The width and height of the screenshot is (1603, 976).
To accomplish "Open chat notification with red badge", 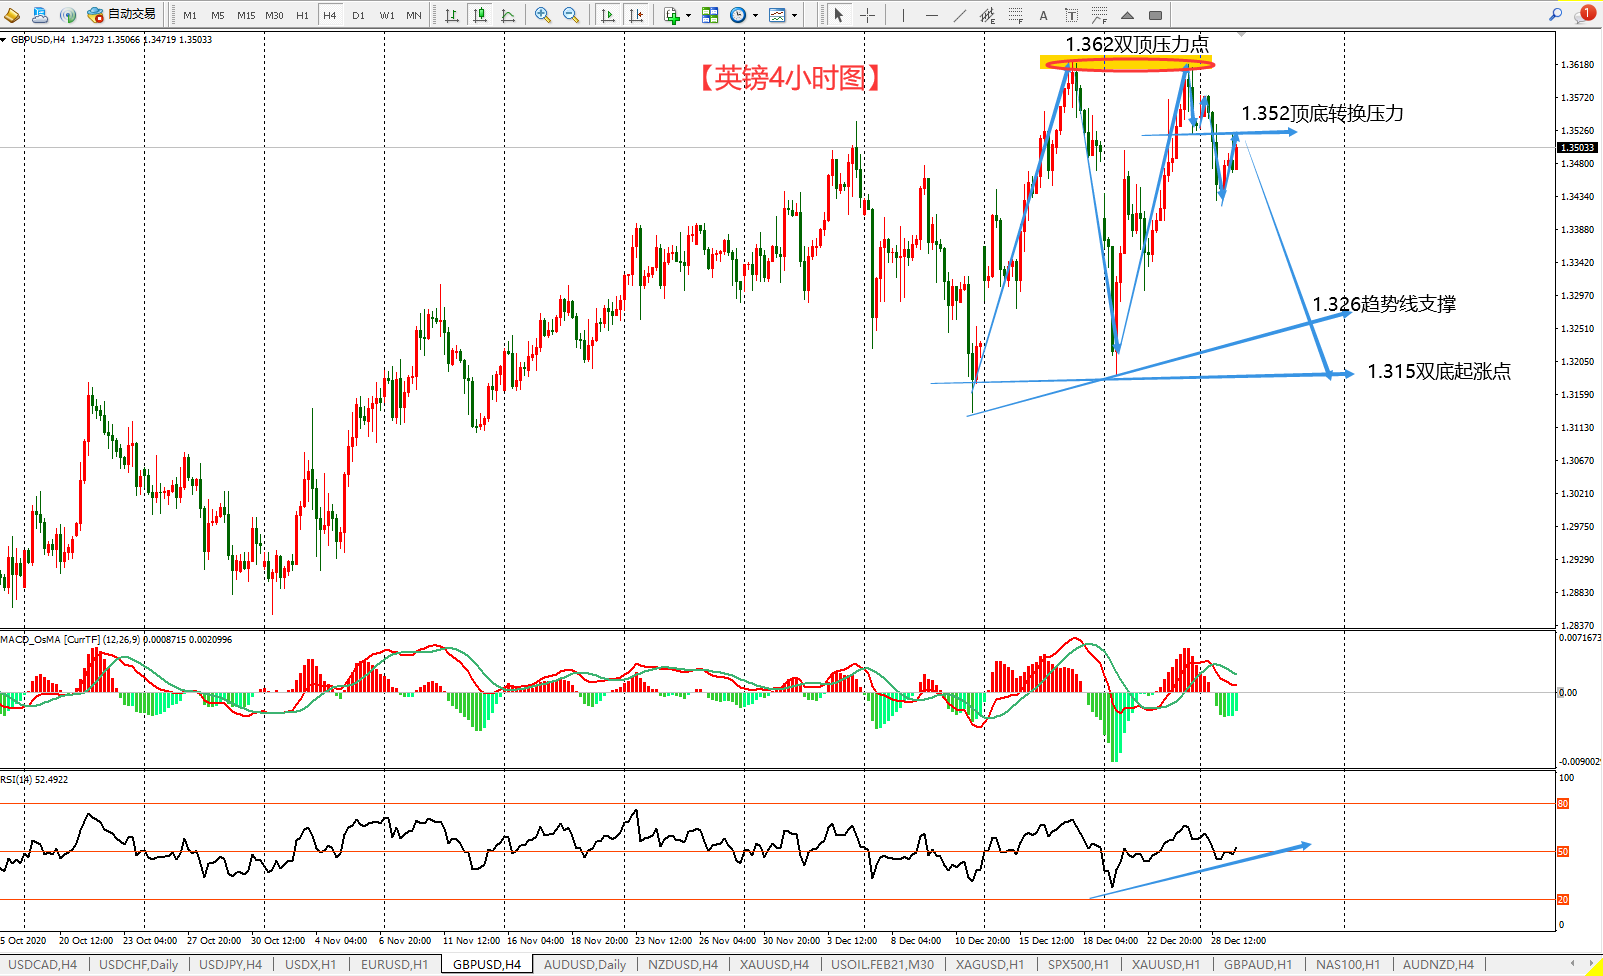I will (1584, 14).
